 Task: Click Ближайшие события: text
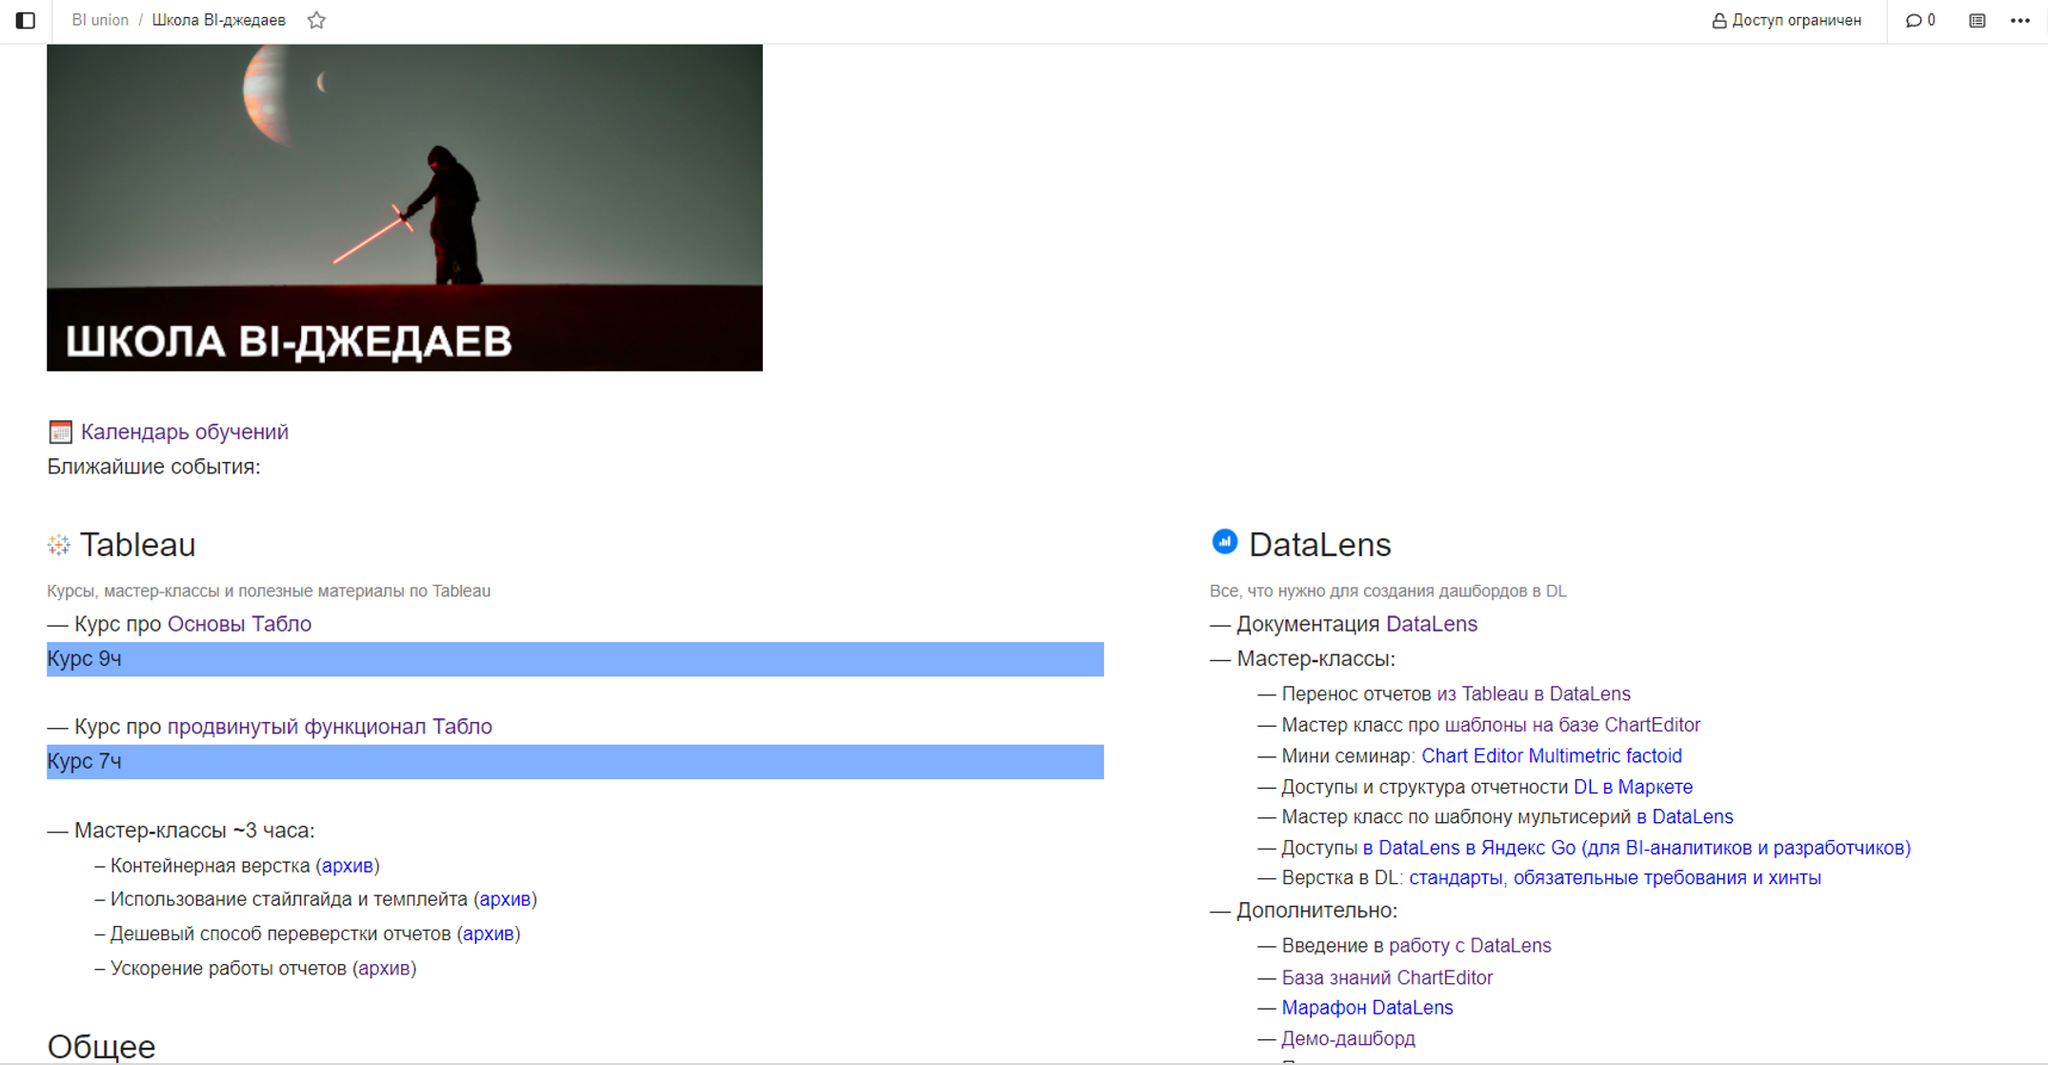coord(154,467)
